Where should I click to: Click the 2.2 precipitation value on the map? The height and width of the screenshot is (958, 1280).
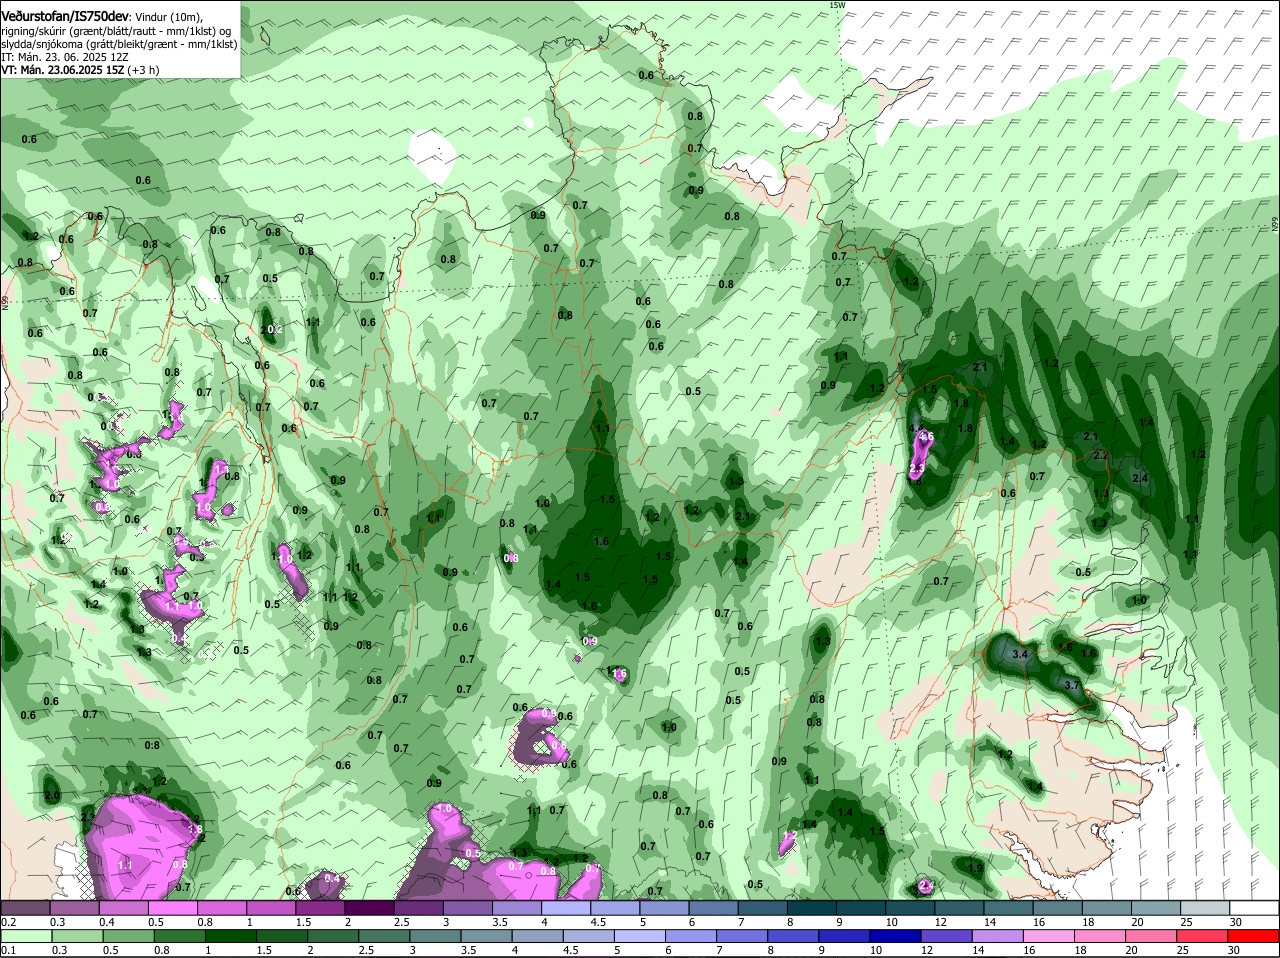[1101, 455]
